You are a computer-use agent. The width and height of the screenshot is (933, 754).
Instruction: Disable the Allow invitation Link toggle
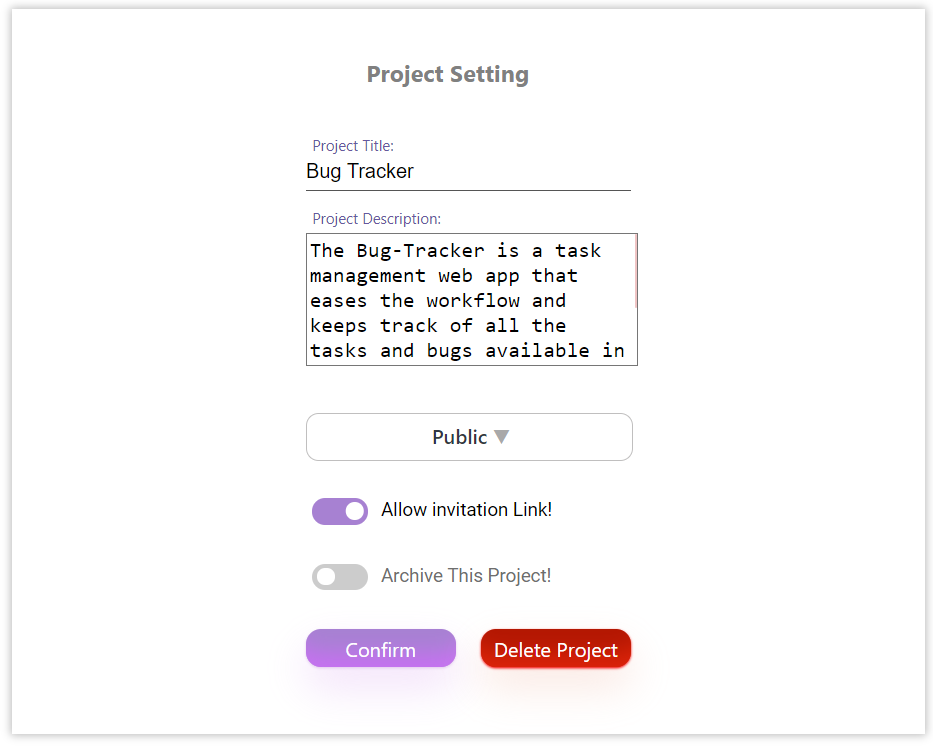click(339, 511)
